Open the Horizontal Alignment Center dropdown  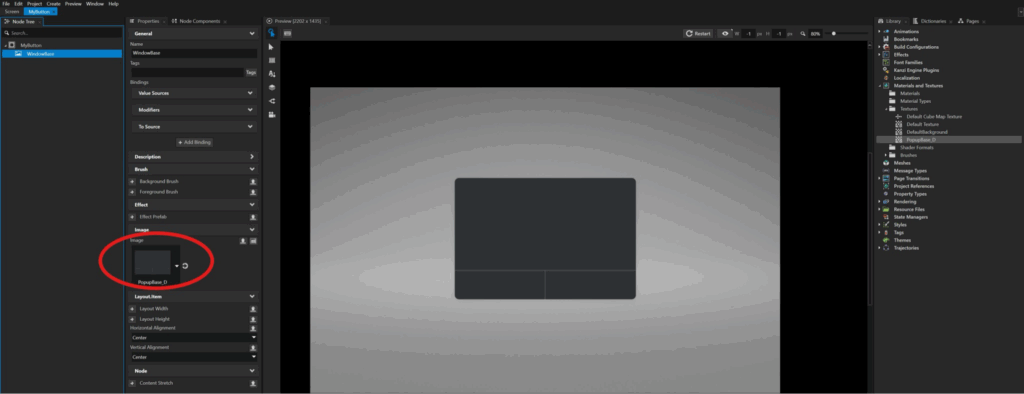194,338
